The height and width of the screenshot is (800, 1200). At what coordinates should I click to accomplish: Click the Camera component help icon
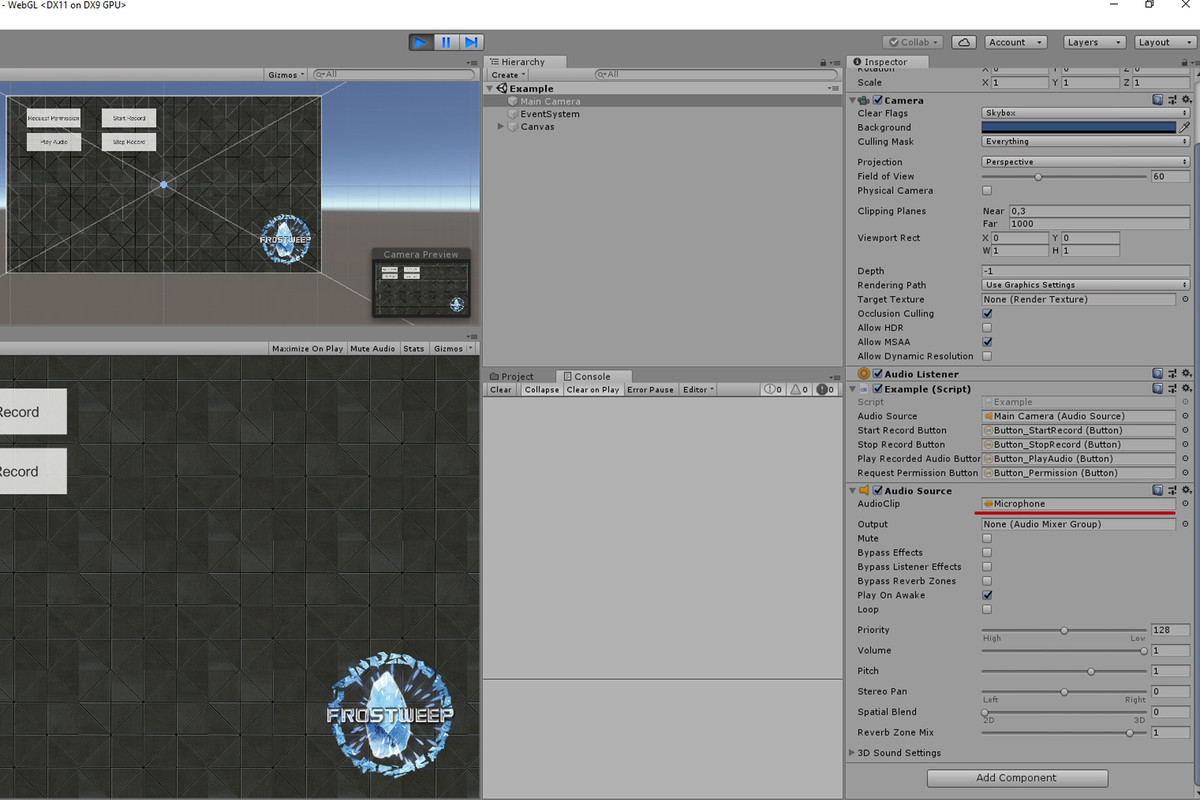[x=1160, y=99]
